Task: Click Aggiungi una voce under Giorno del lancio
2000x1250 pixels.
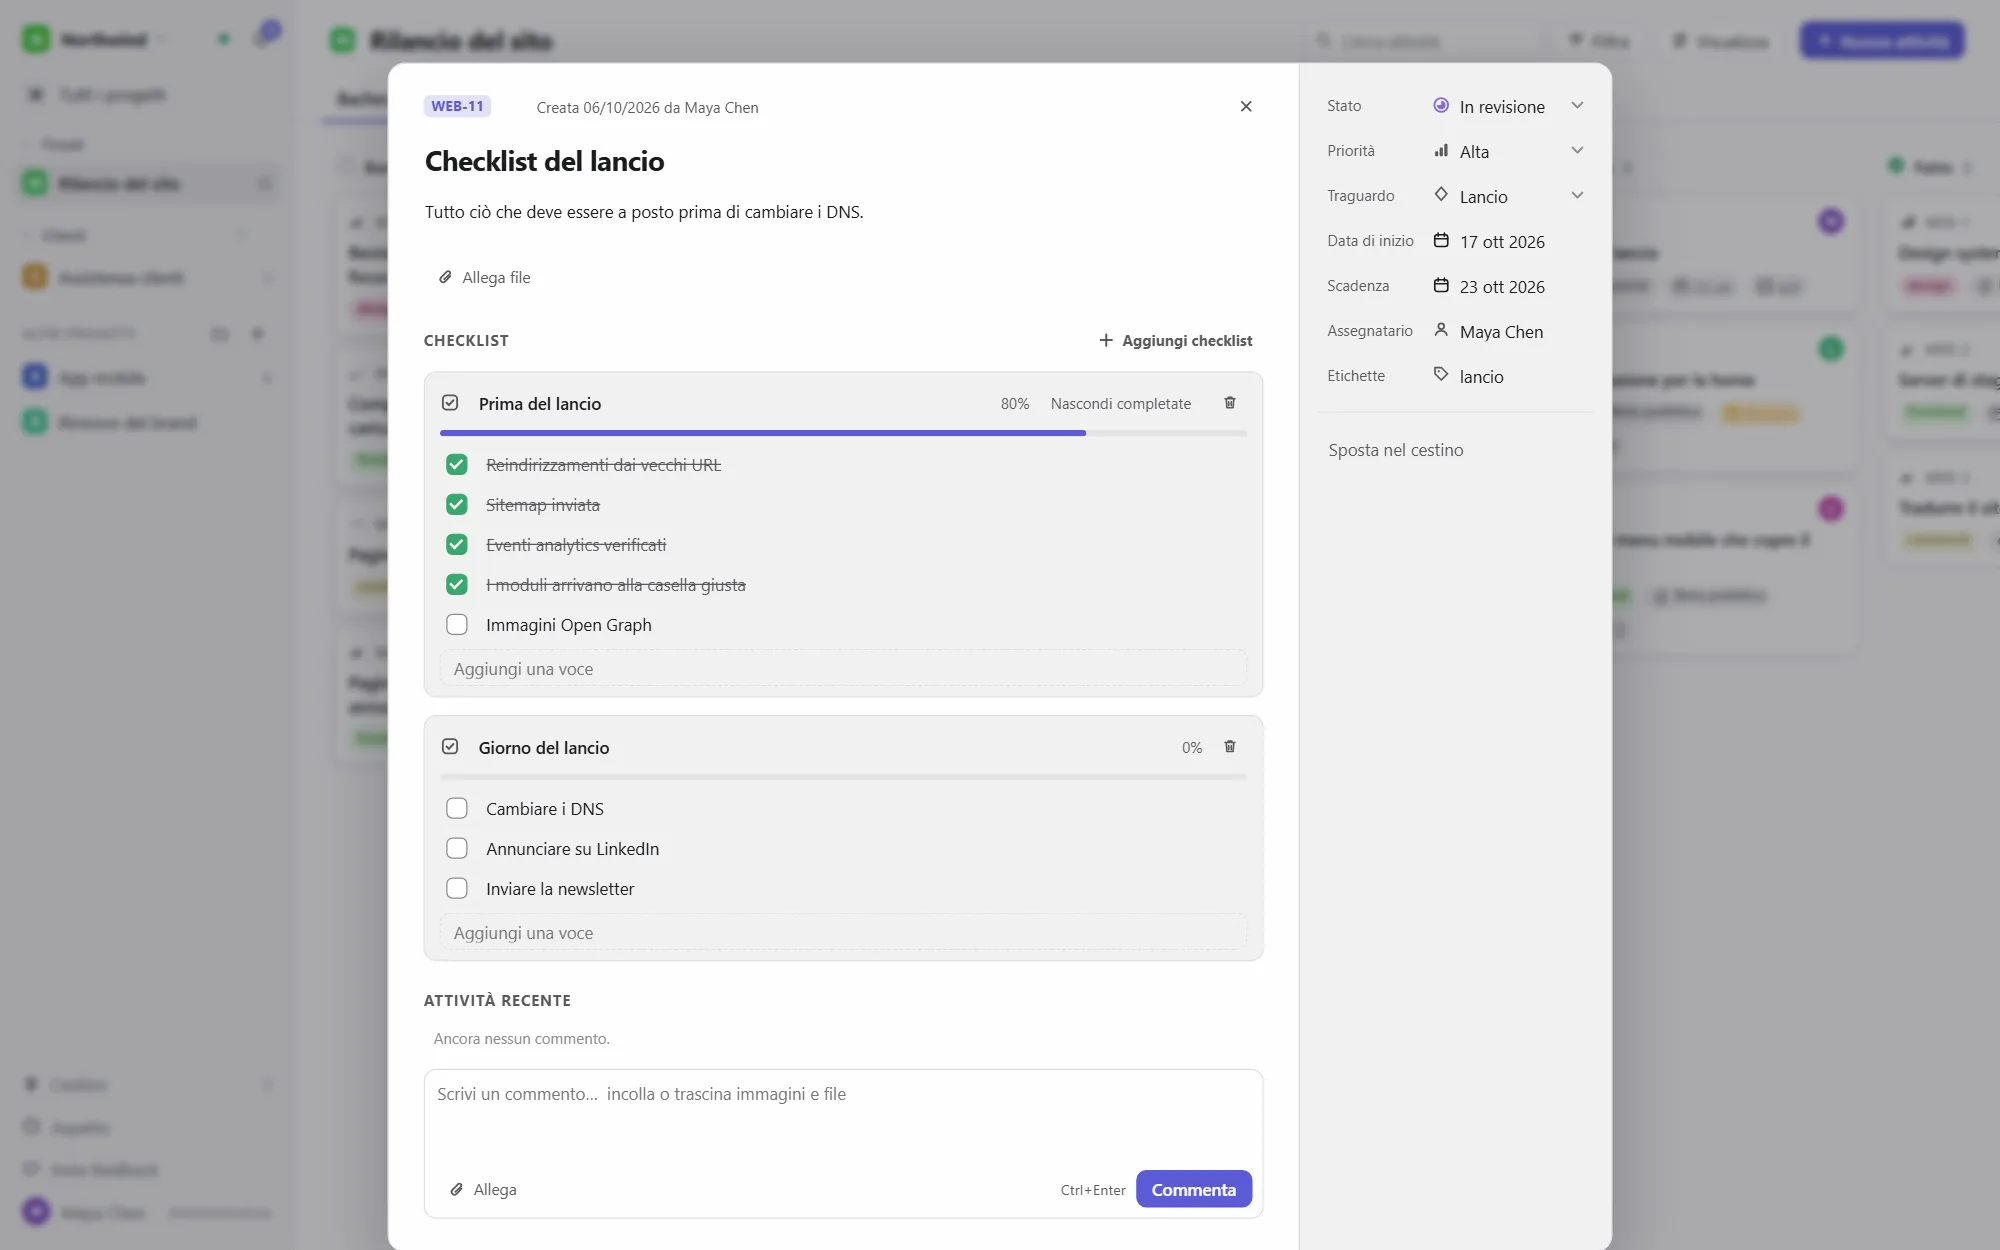Action: (843, 933)
